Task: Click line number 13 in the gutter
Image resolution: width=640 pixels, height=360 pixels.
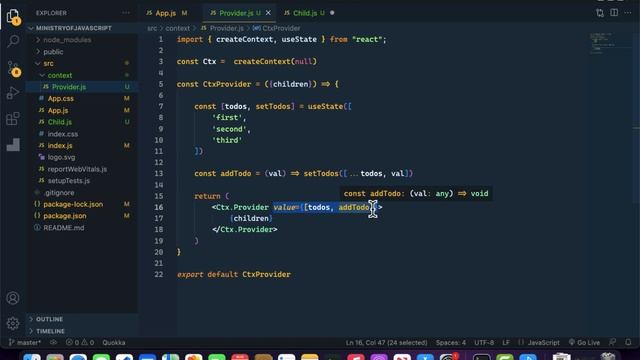Action: (159, 173)
